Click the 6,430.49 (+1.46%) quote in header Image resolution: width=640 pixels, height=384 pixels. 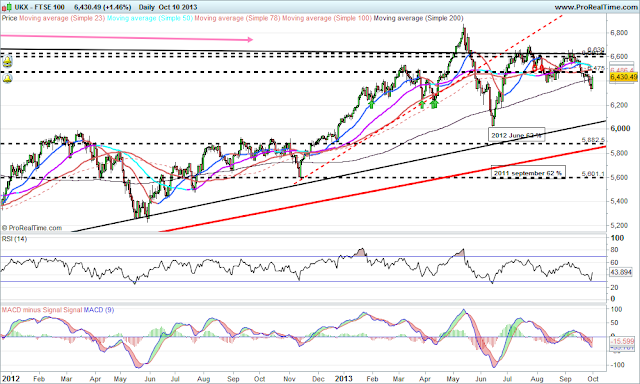pos(103,7)
